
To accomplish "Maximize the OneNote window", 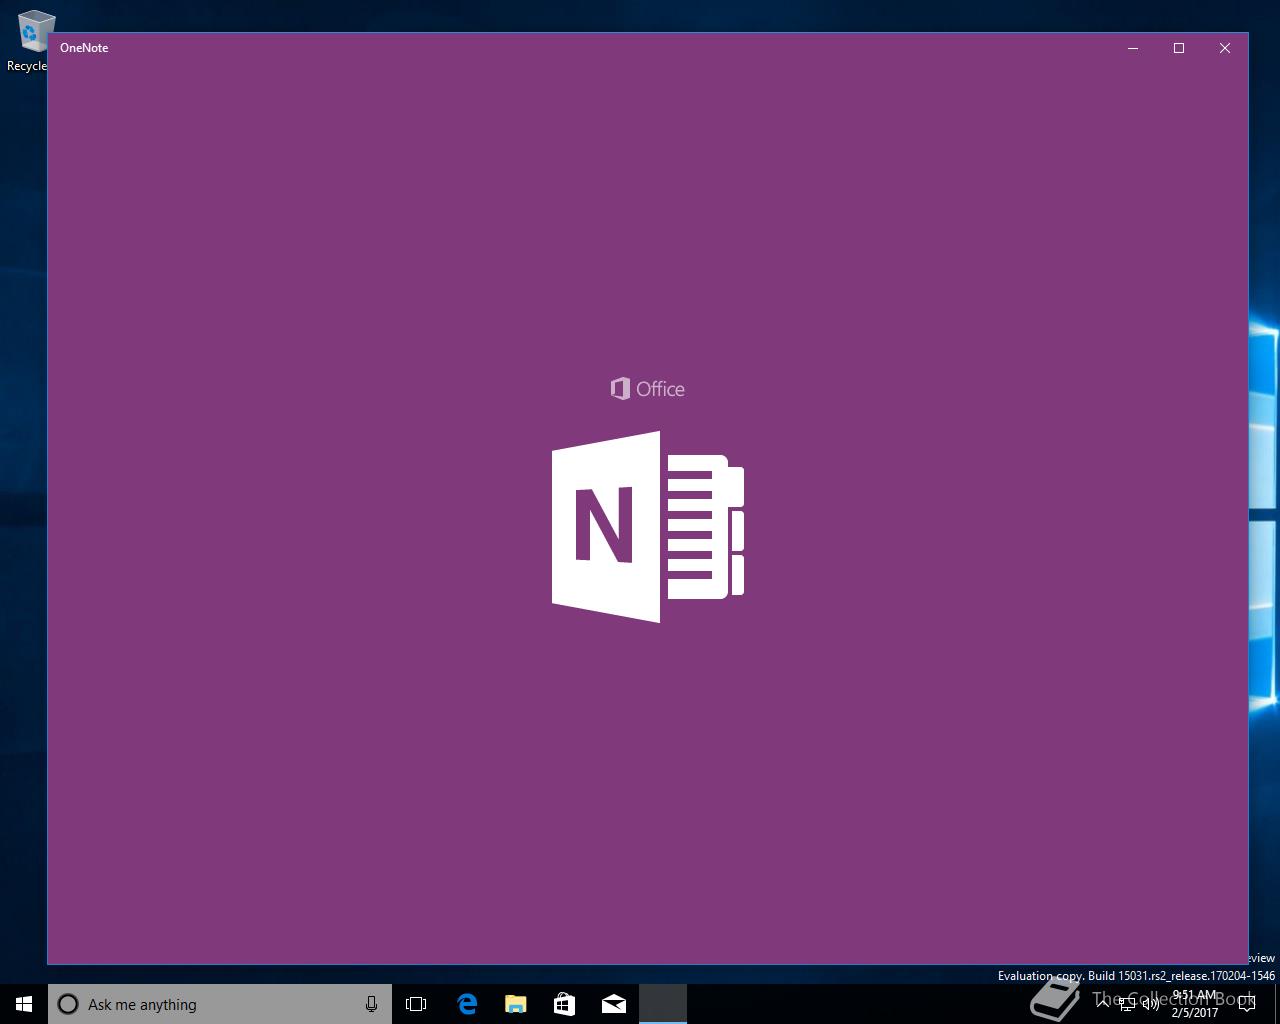I will tap(1179, 48).
